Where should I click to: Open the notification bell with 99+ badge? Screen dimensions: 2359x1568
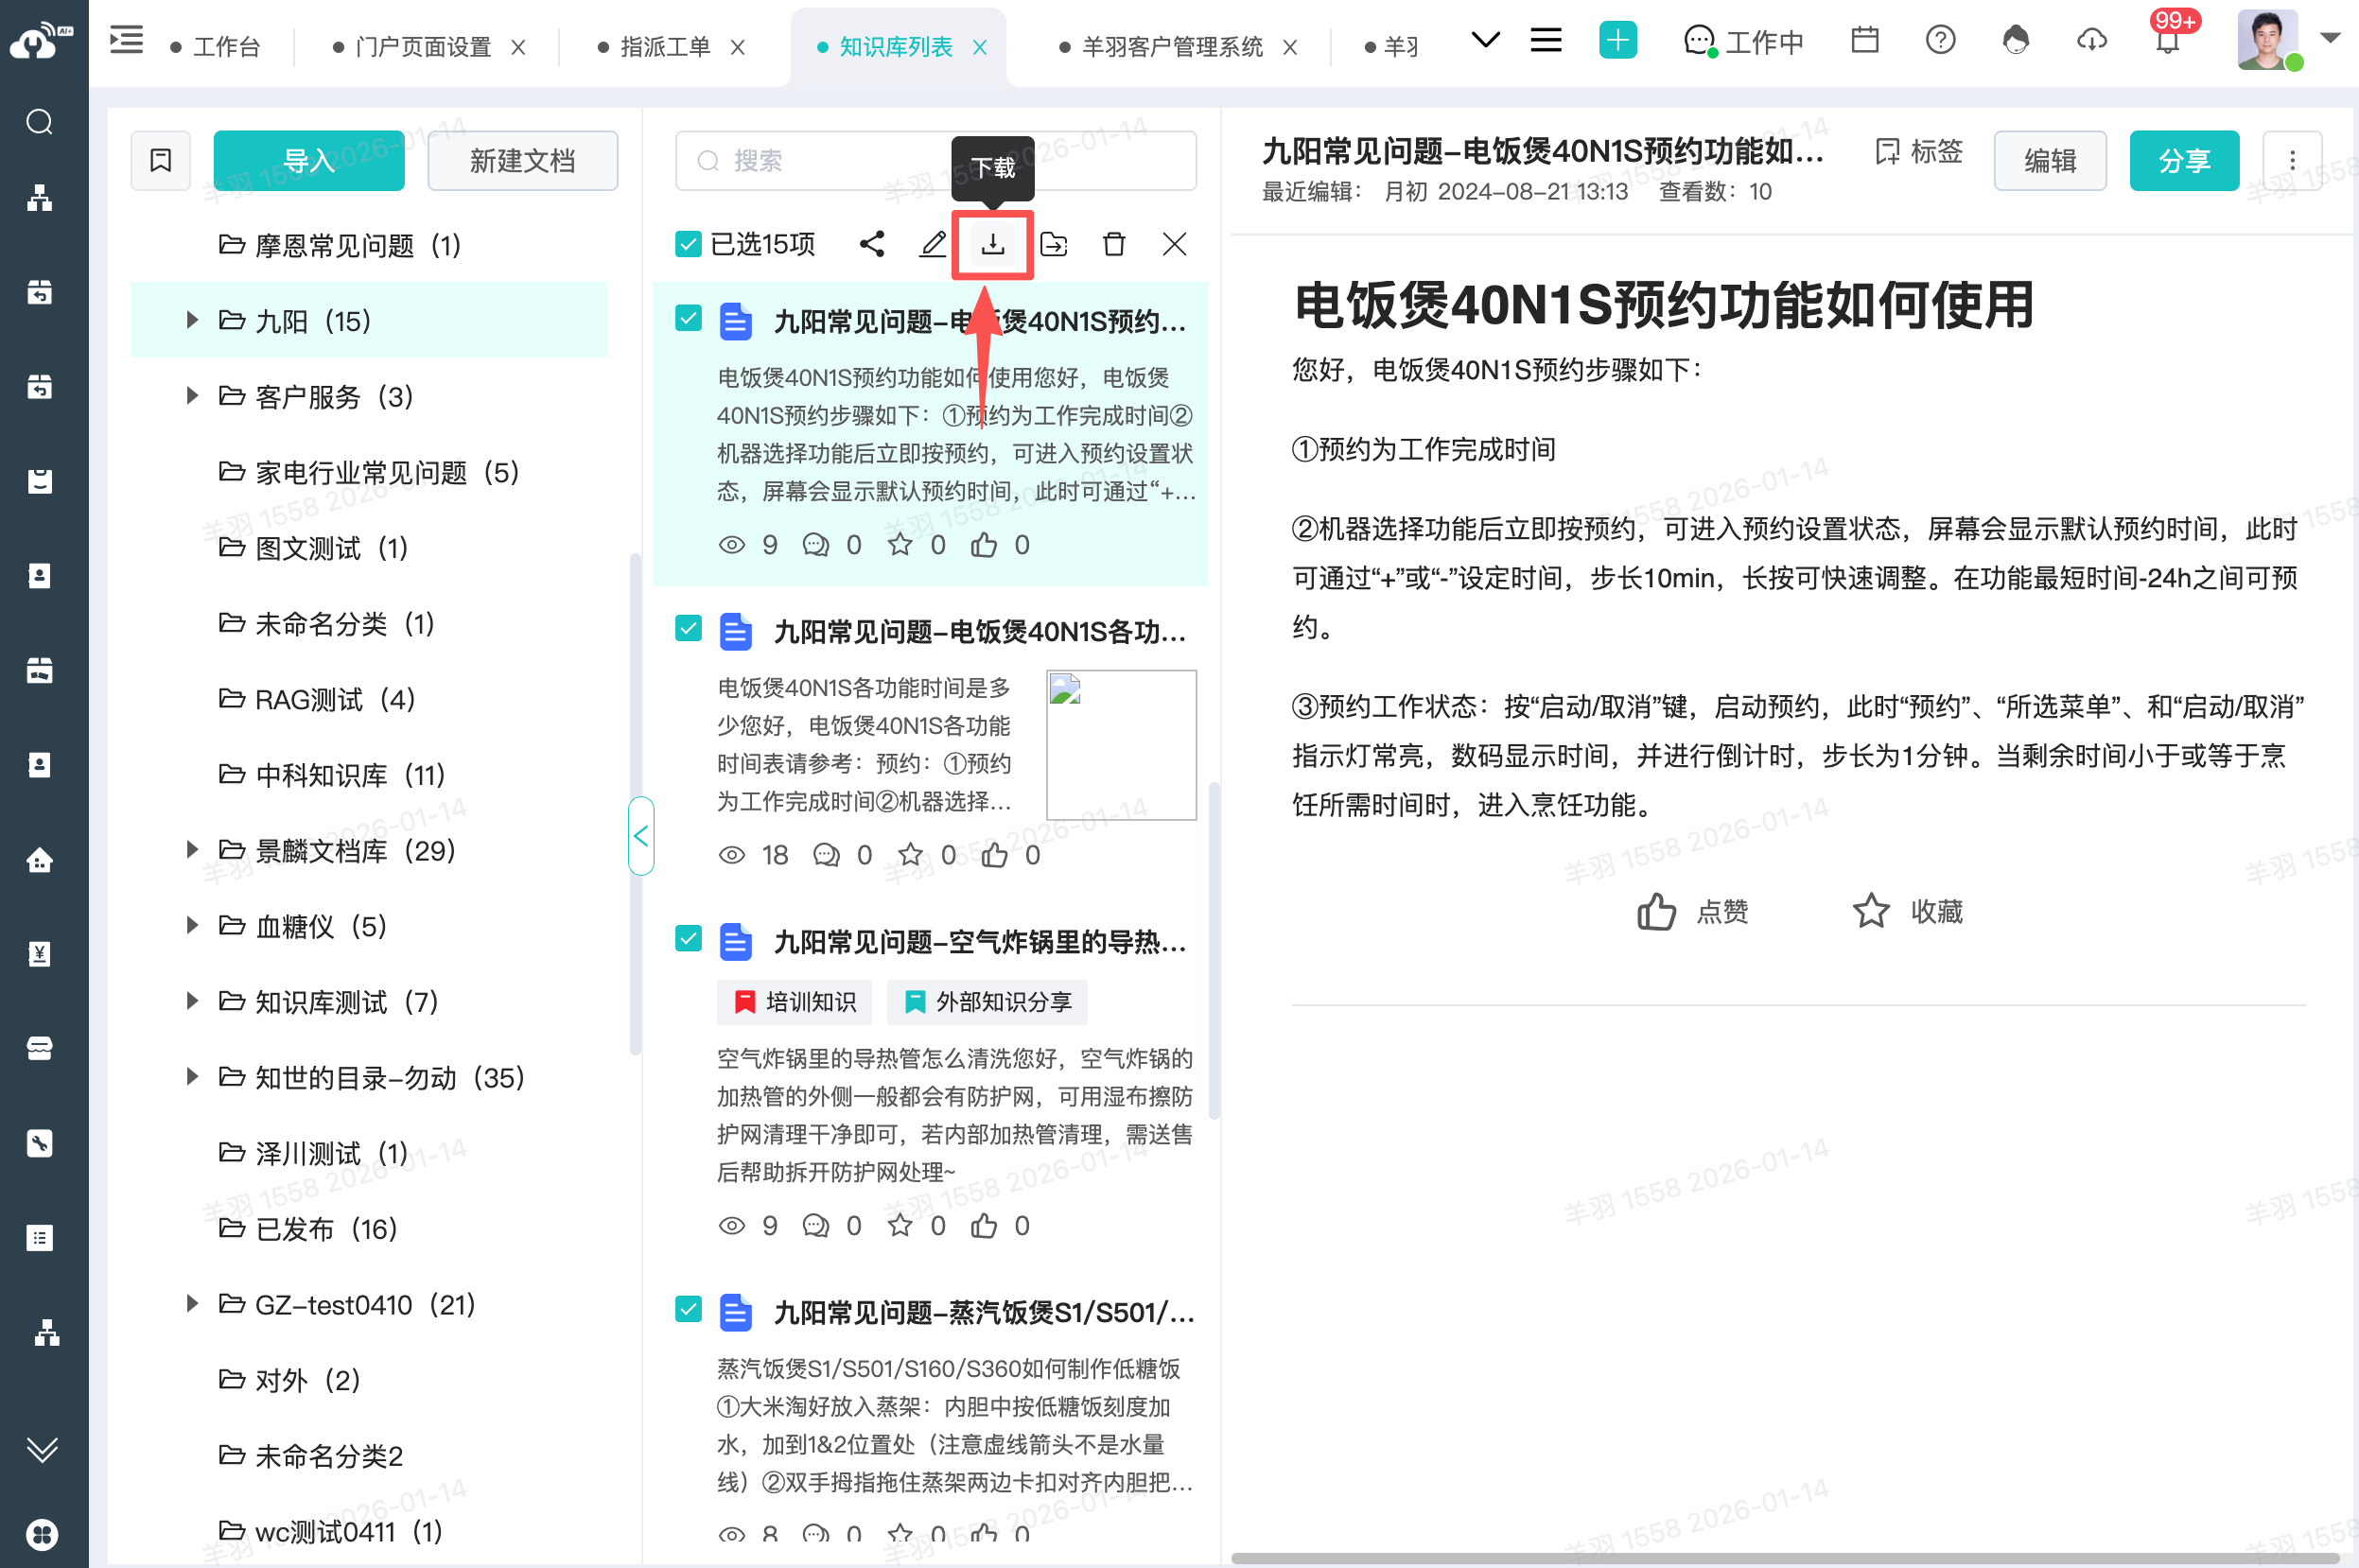(2167, 42)
